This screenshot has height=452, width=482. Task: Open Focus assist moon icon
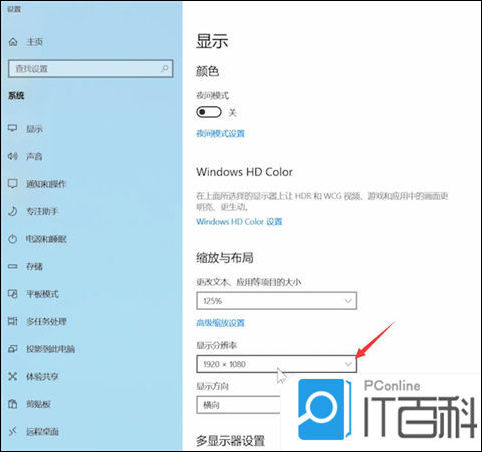click(x=13, y=211)
